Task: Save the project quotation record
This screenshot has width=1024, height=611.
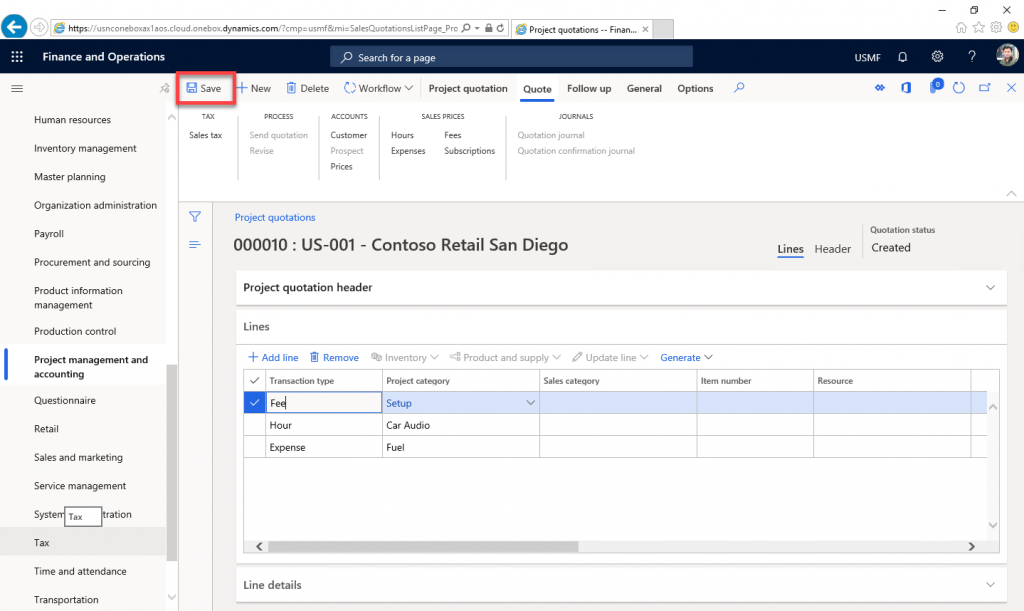Action: click(205, 88)
